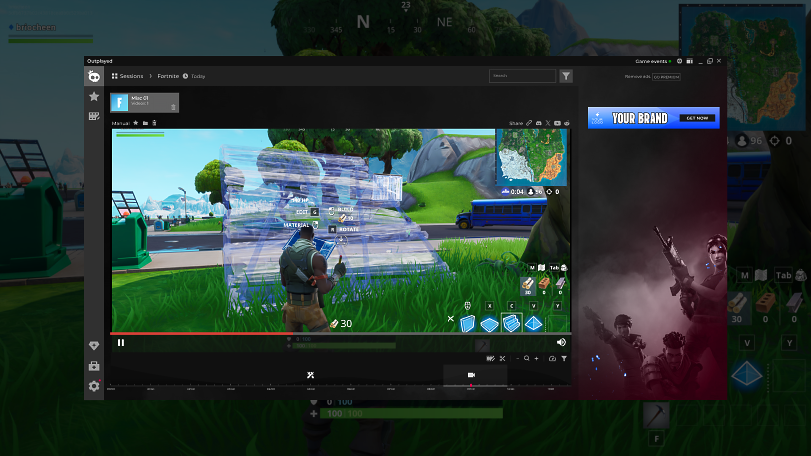
Task: Click the Search input field
Action: [521, 76]
